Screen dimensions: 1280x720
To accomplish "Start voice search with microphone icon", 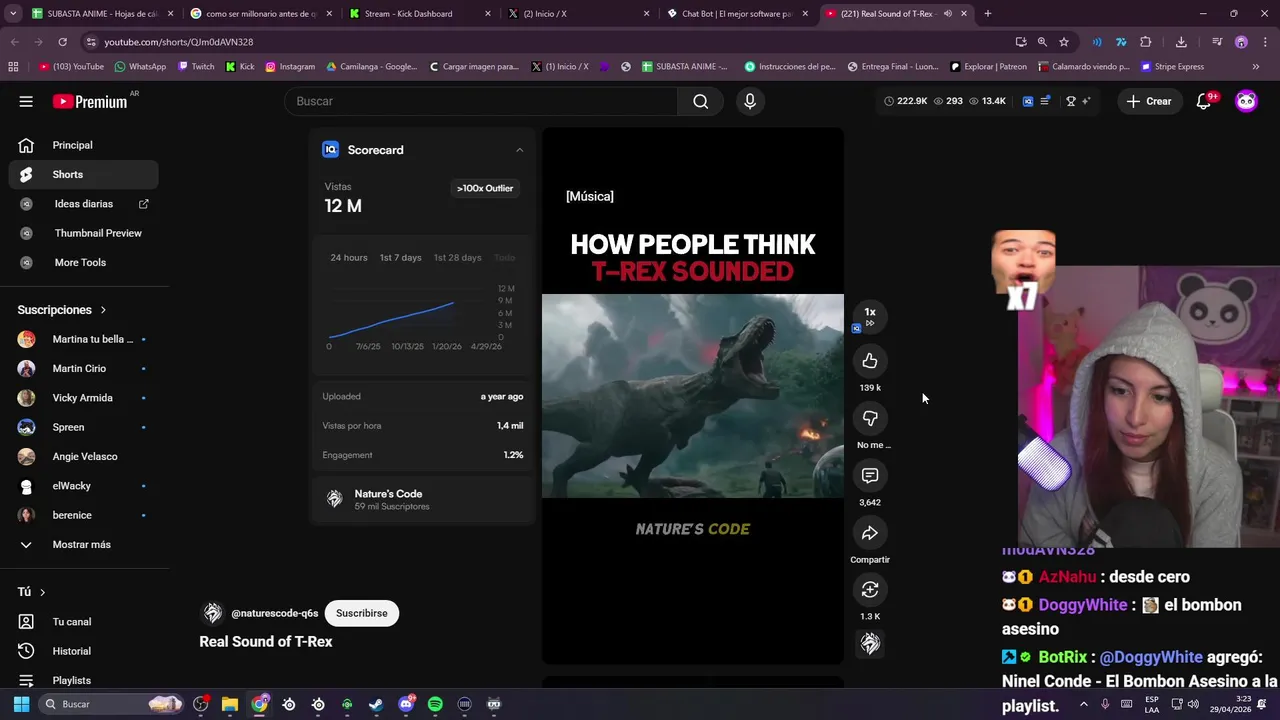I will pos(750,101).
